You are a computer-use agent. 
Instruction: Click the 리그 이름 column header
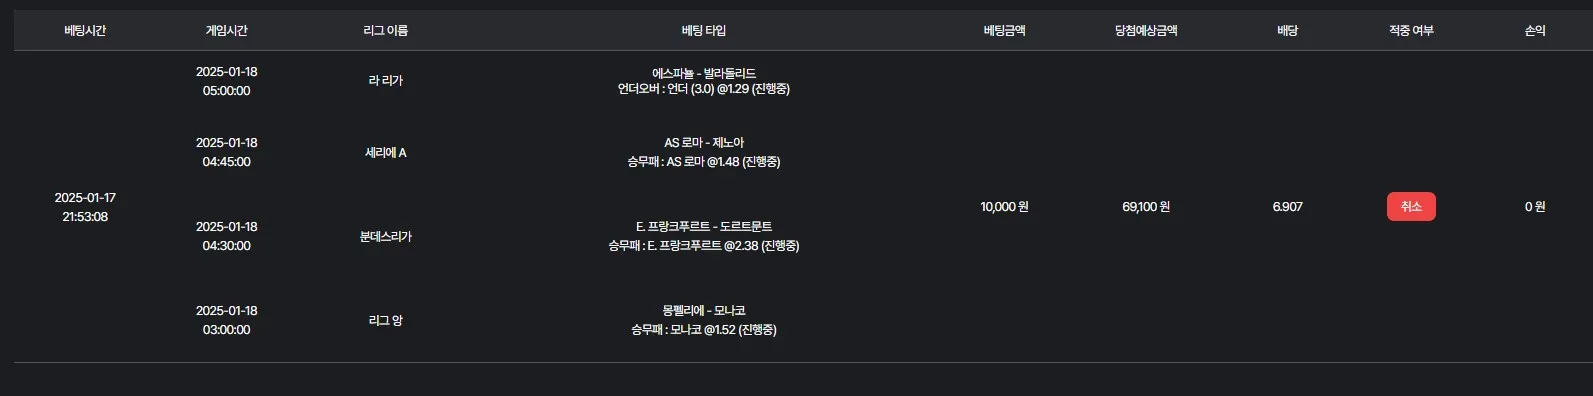pyautogui.click(x=386, y=30)
